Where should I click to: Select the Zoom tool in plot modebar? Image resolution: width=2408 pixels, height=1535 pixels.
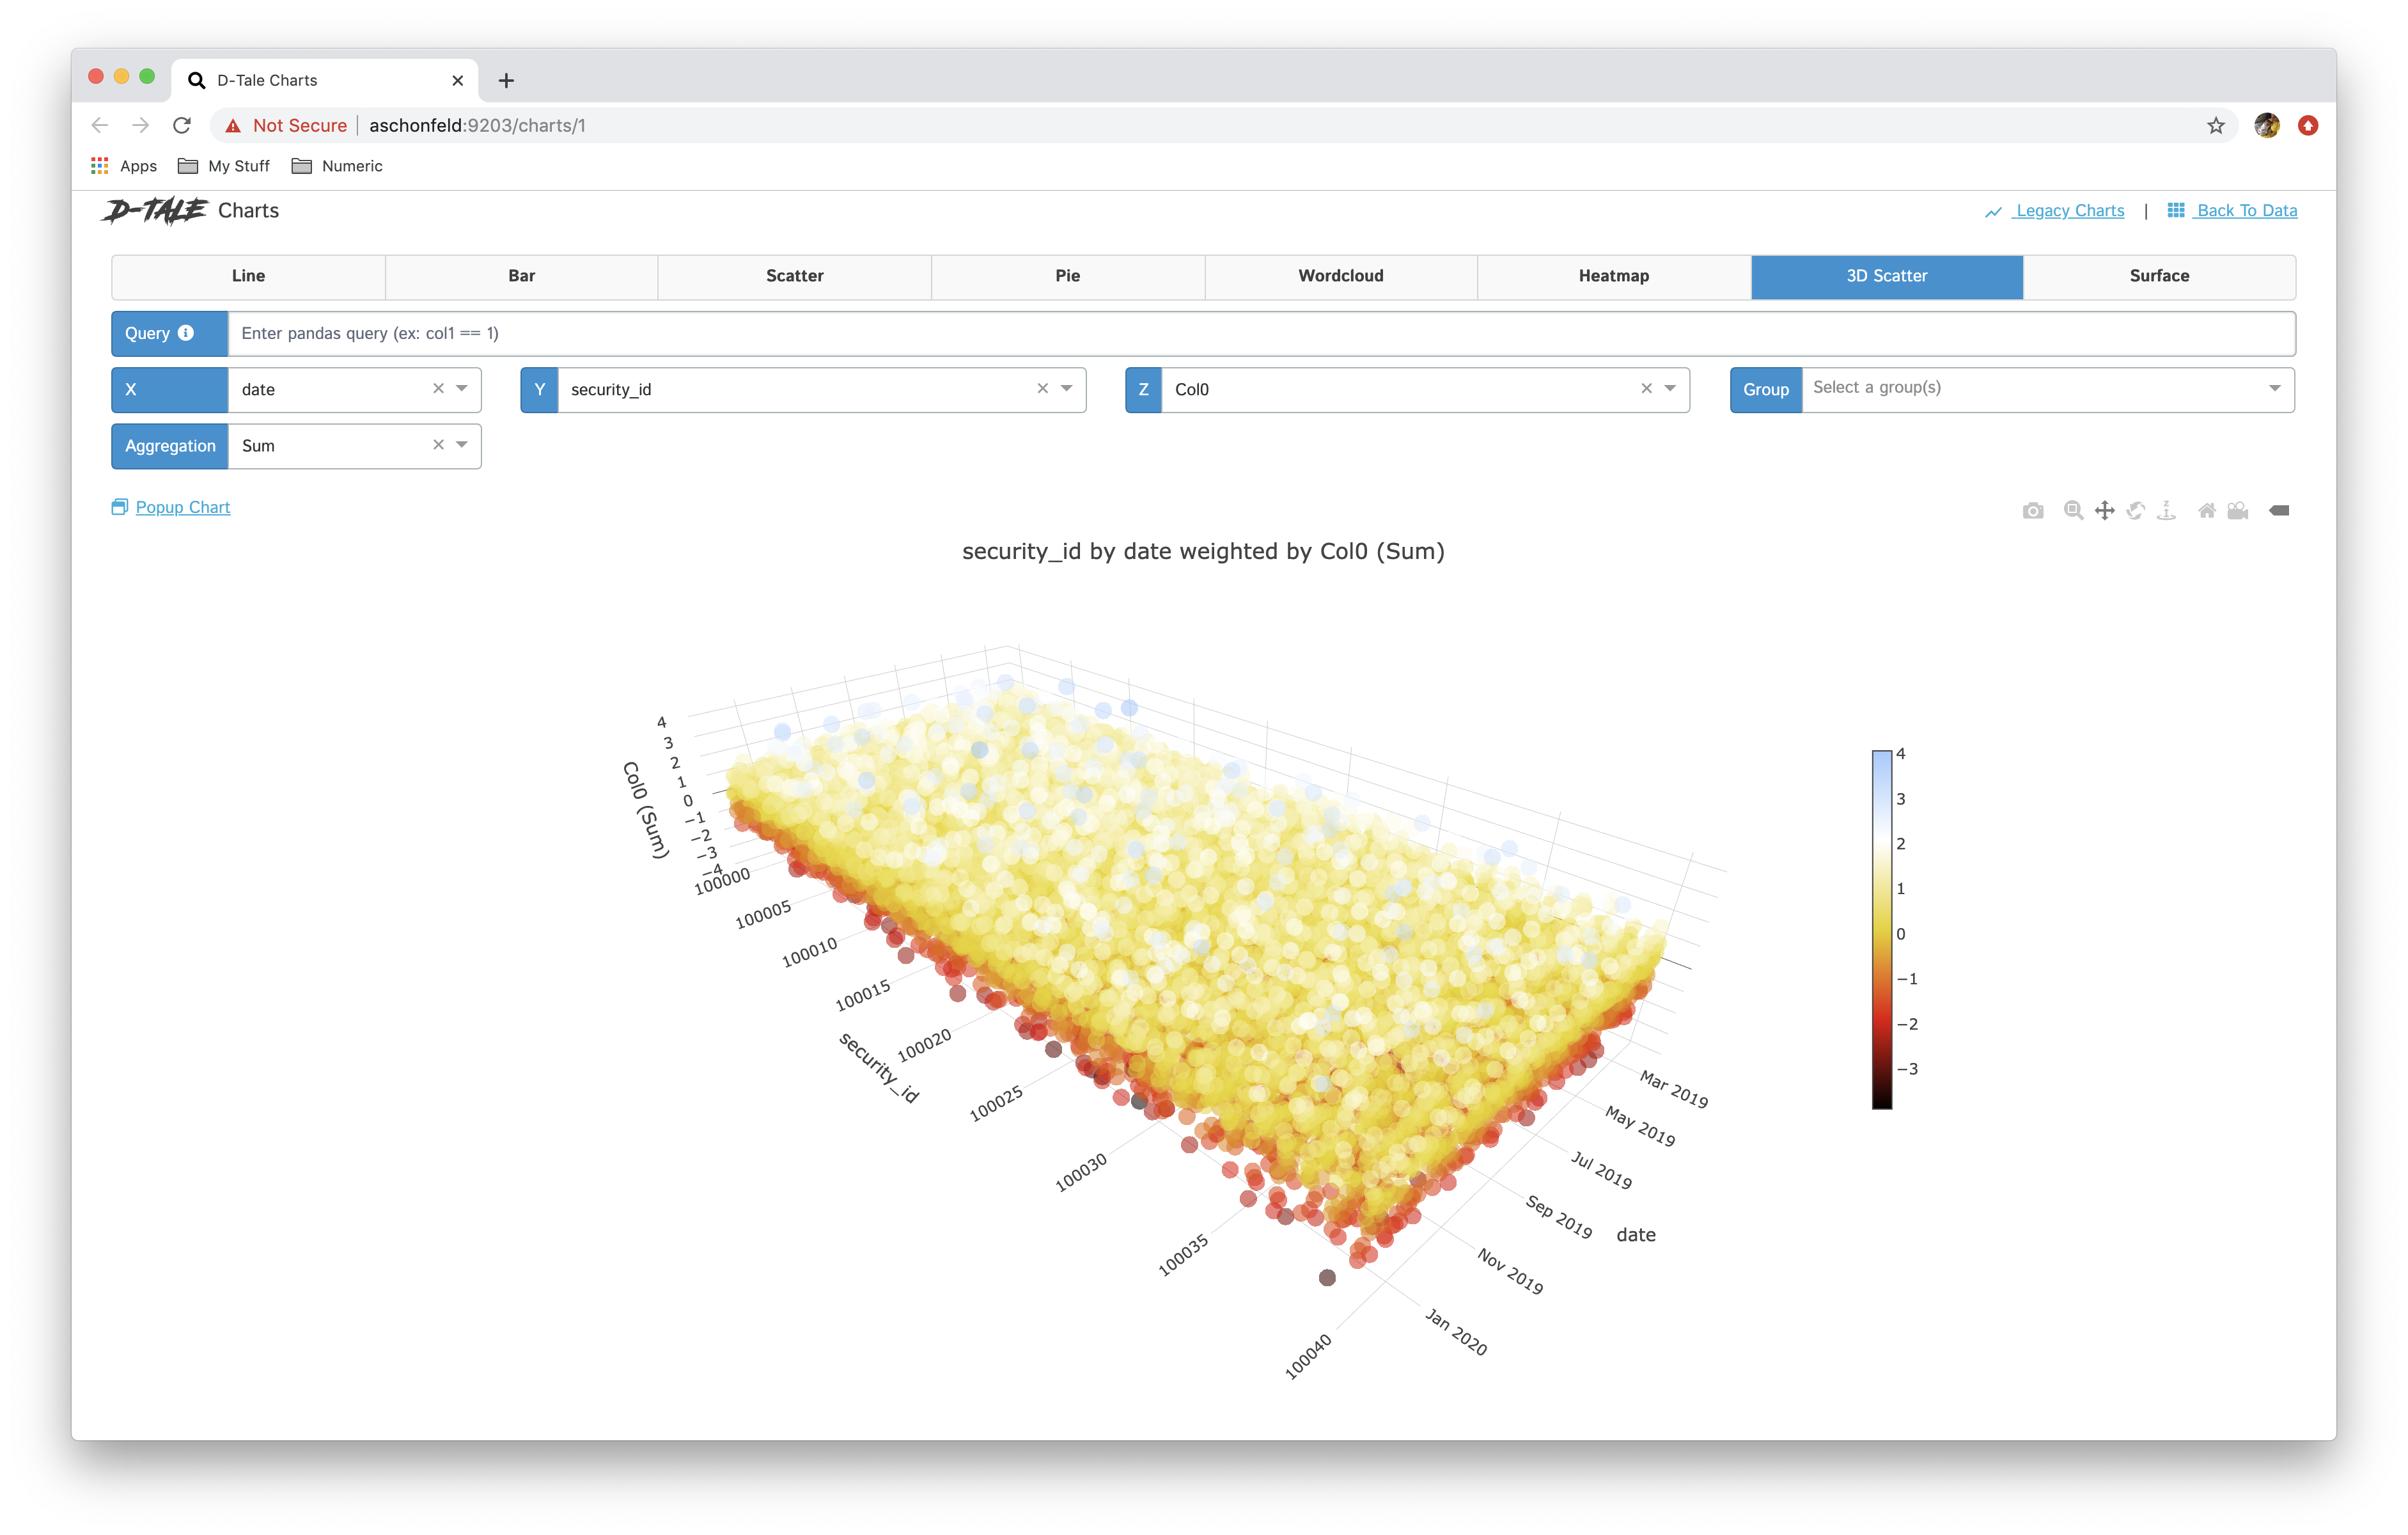tap(2073, 511)
